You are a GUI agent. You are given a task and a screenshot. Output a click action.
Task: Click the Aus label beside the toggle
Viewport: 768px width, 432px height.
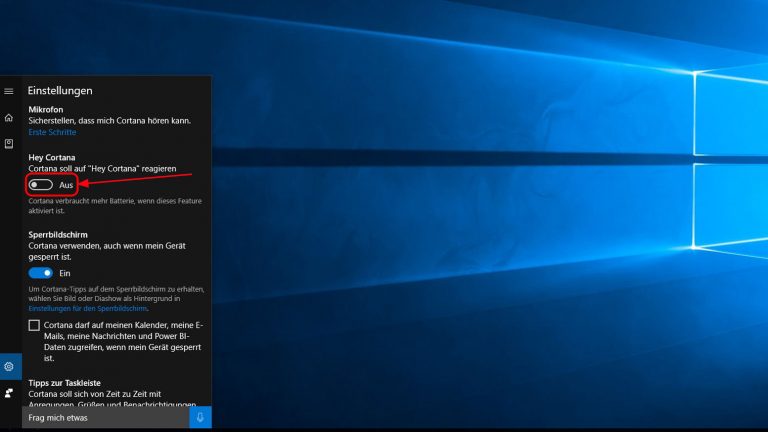pos(66,185)
